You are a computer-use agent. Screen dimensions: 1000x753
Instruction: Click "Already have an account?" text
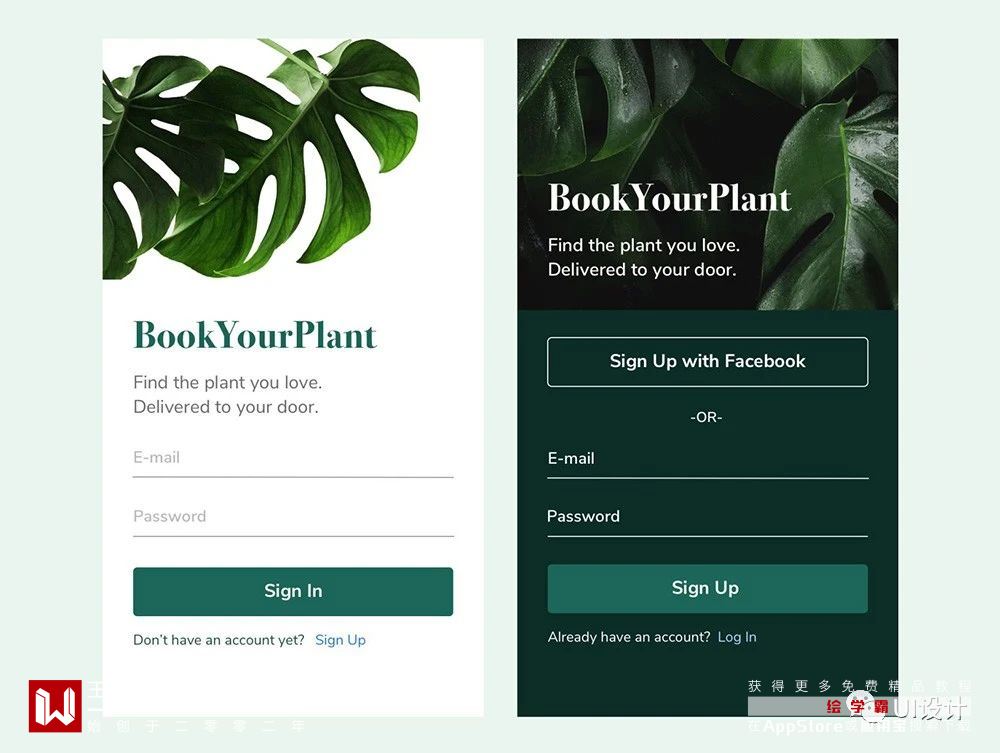point(629,637)
